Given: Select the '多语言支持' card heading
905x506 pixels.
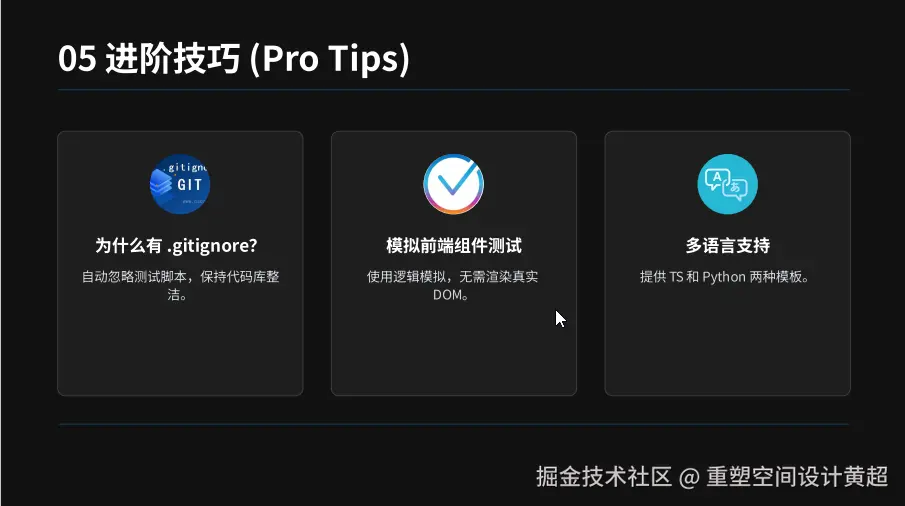Looking at the screenshot, I should pos(727,245).
